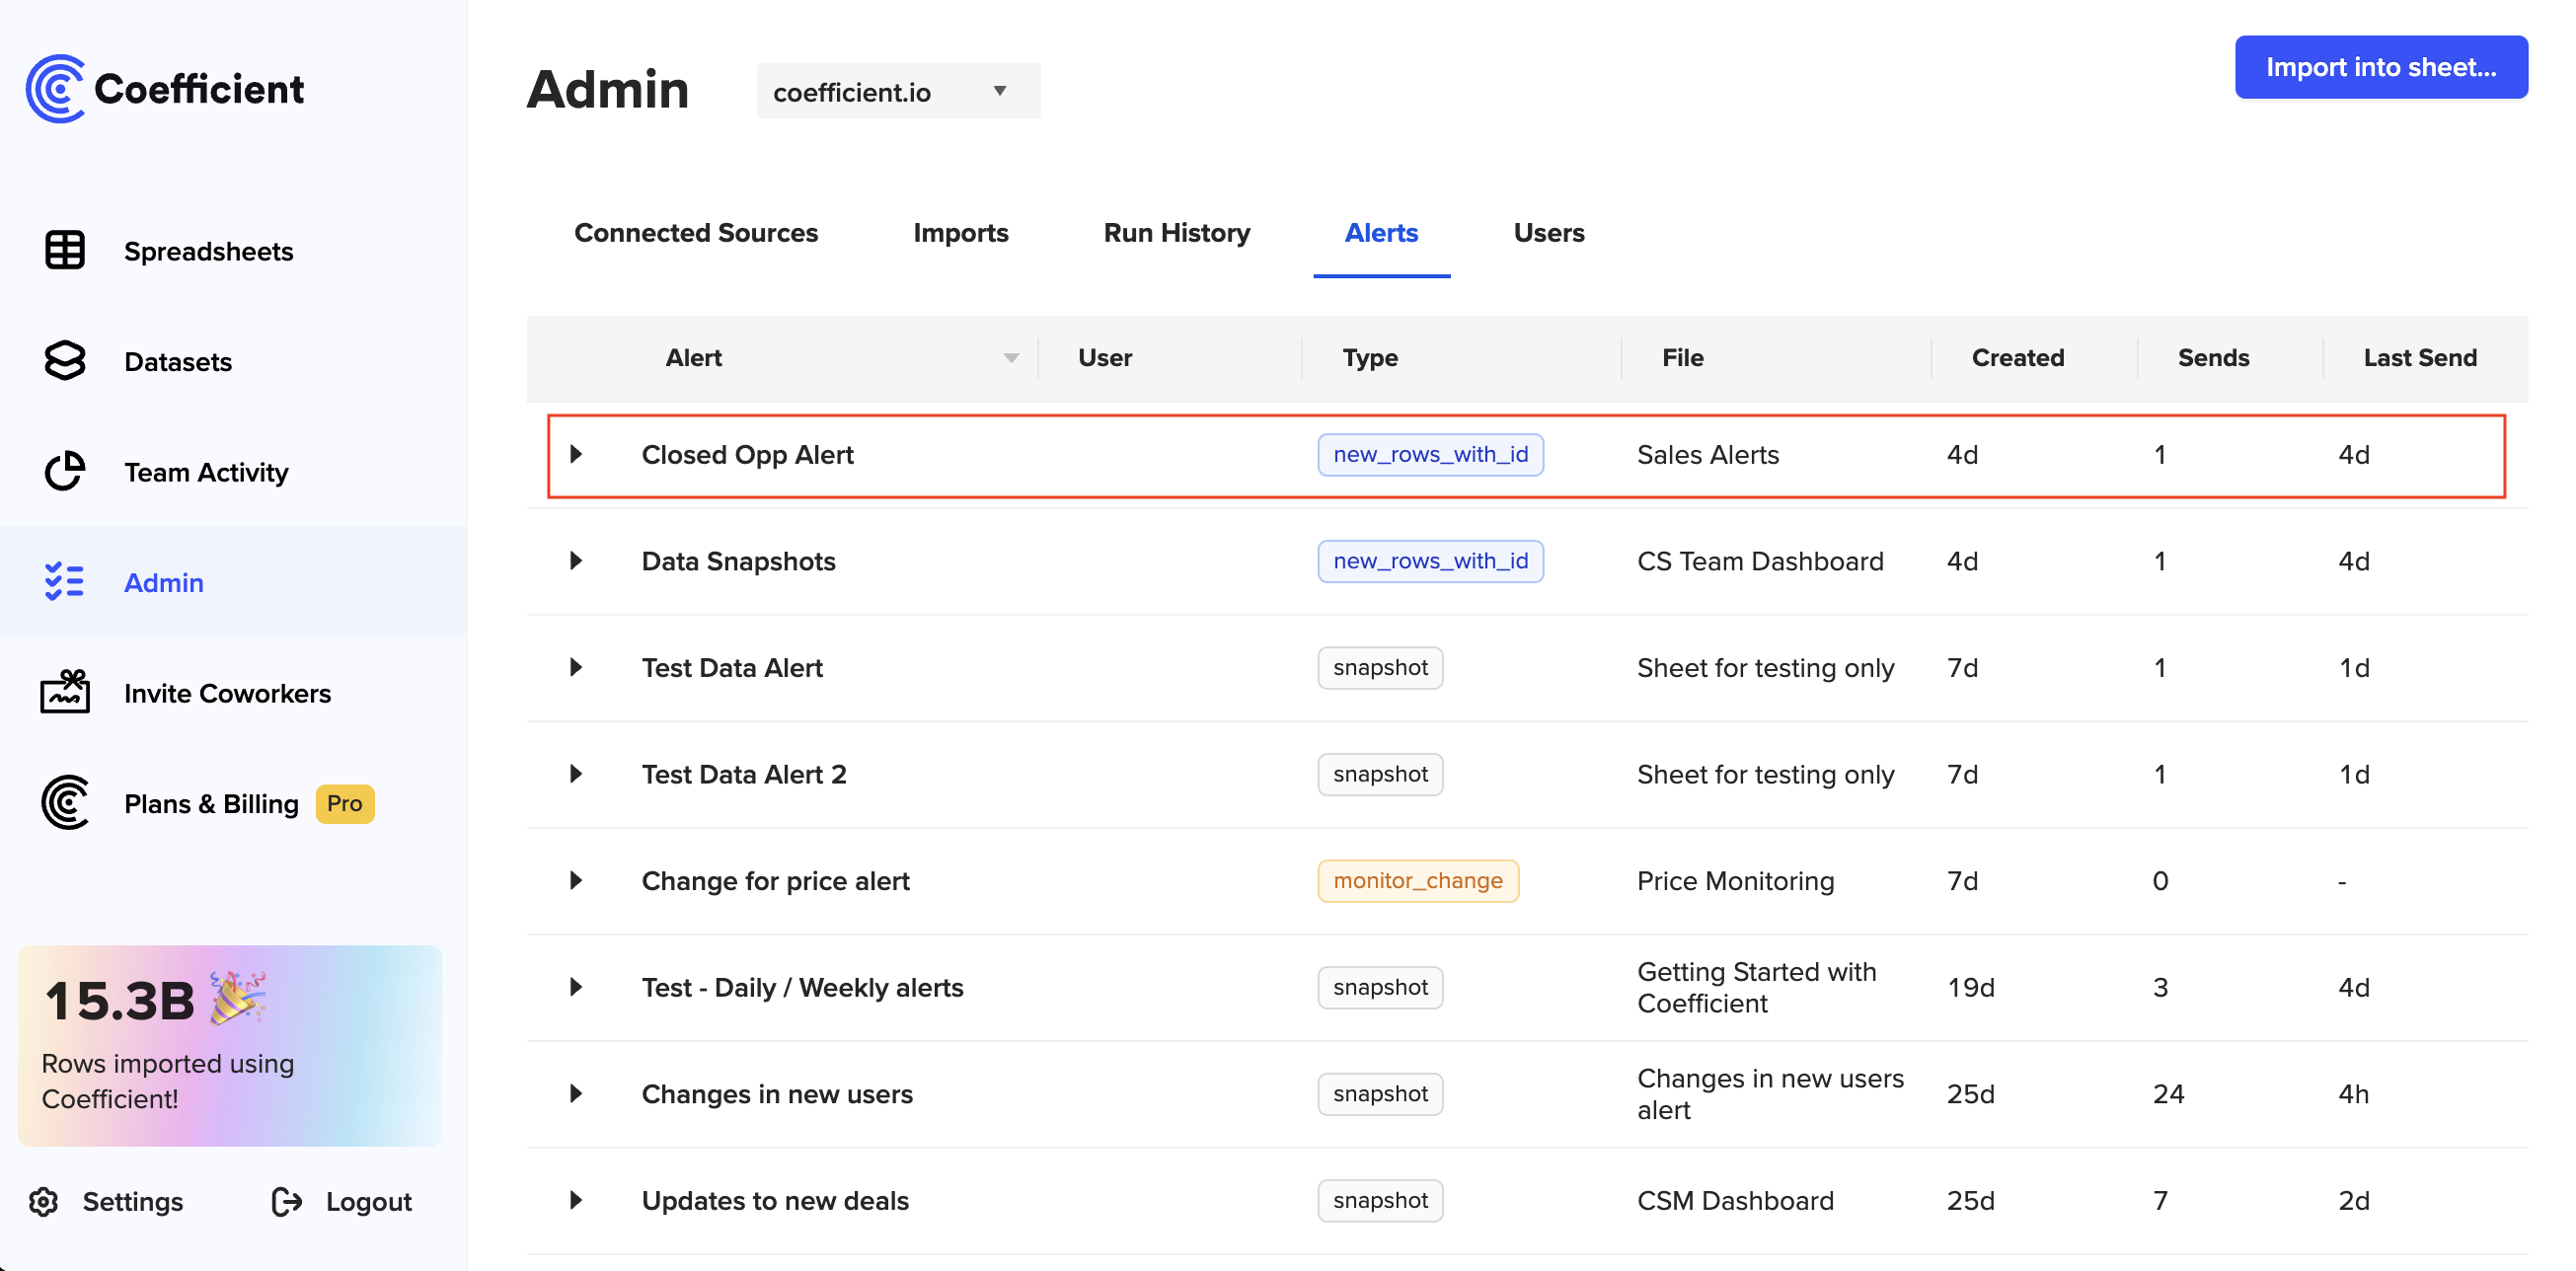Screen dimensions: 2576x1271
Task: Click the File column header
Action: (x=1682, y=358)
